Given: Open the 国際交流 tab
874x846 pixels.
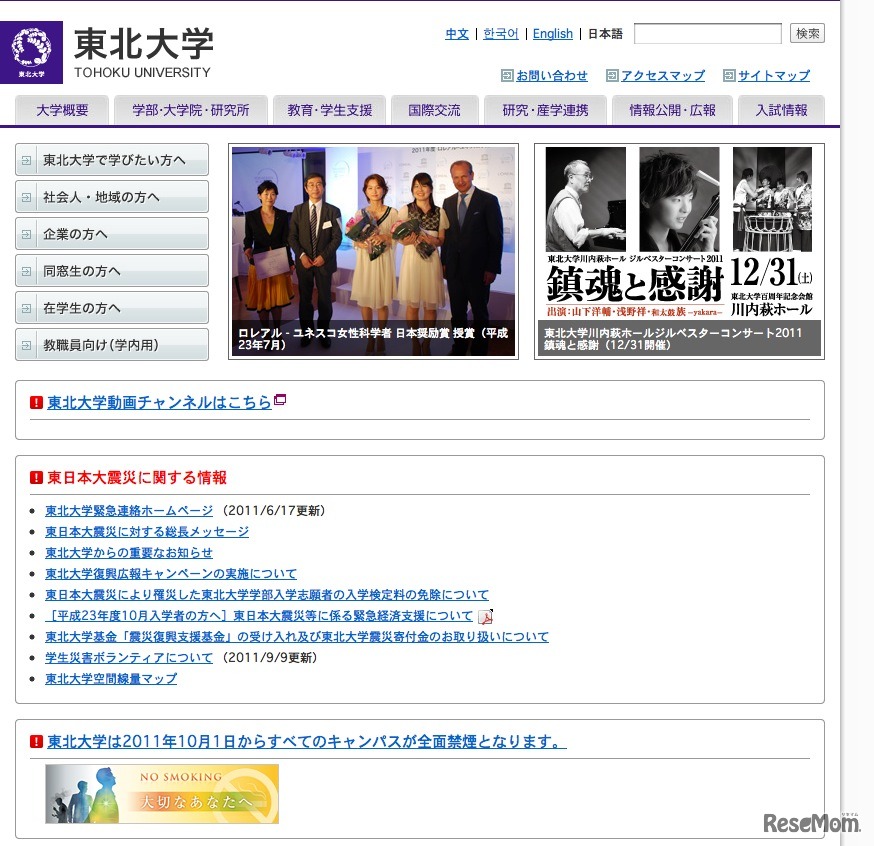Looking at the screenshot, I should coord(434,110).
